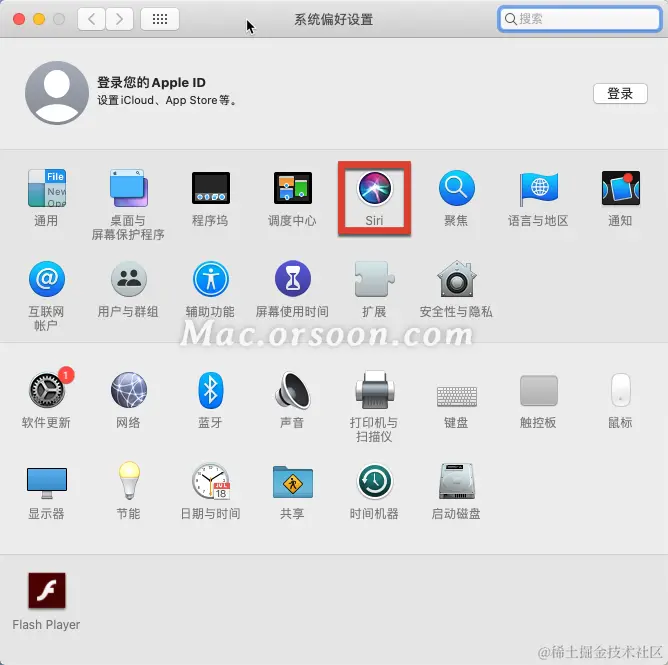Go back with the left arrow button

[91, 19]
